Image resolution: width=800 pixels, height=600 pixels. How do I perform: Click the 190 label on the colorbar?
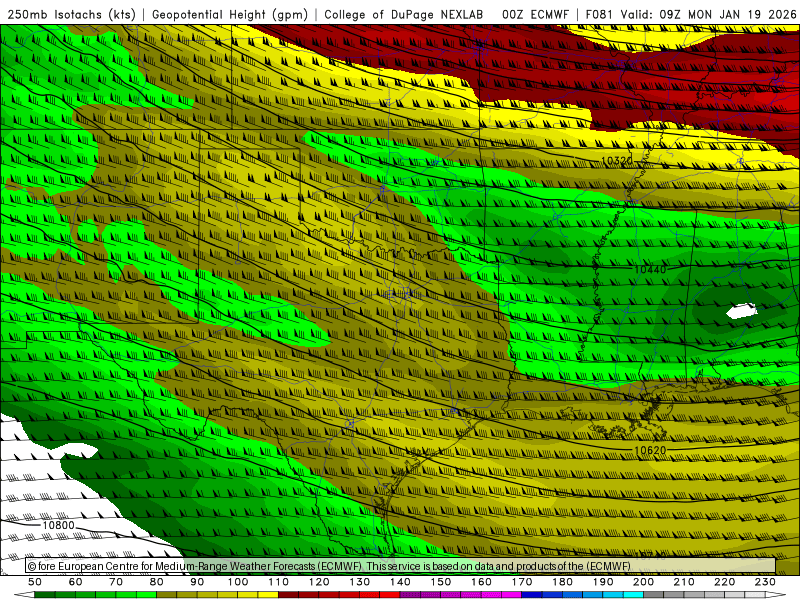click(603, 582)
